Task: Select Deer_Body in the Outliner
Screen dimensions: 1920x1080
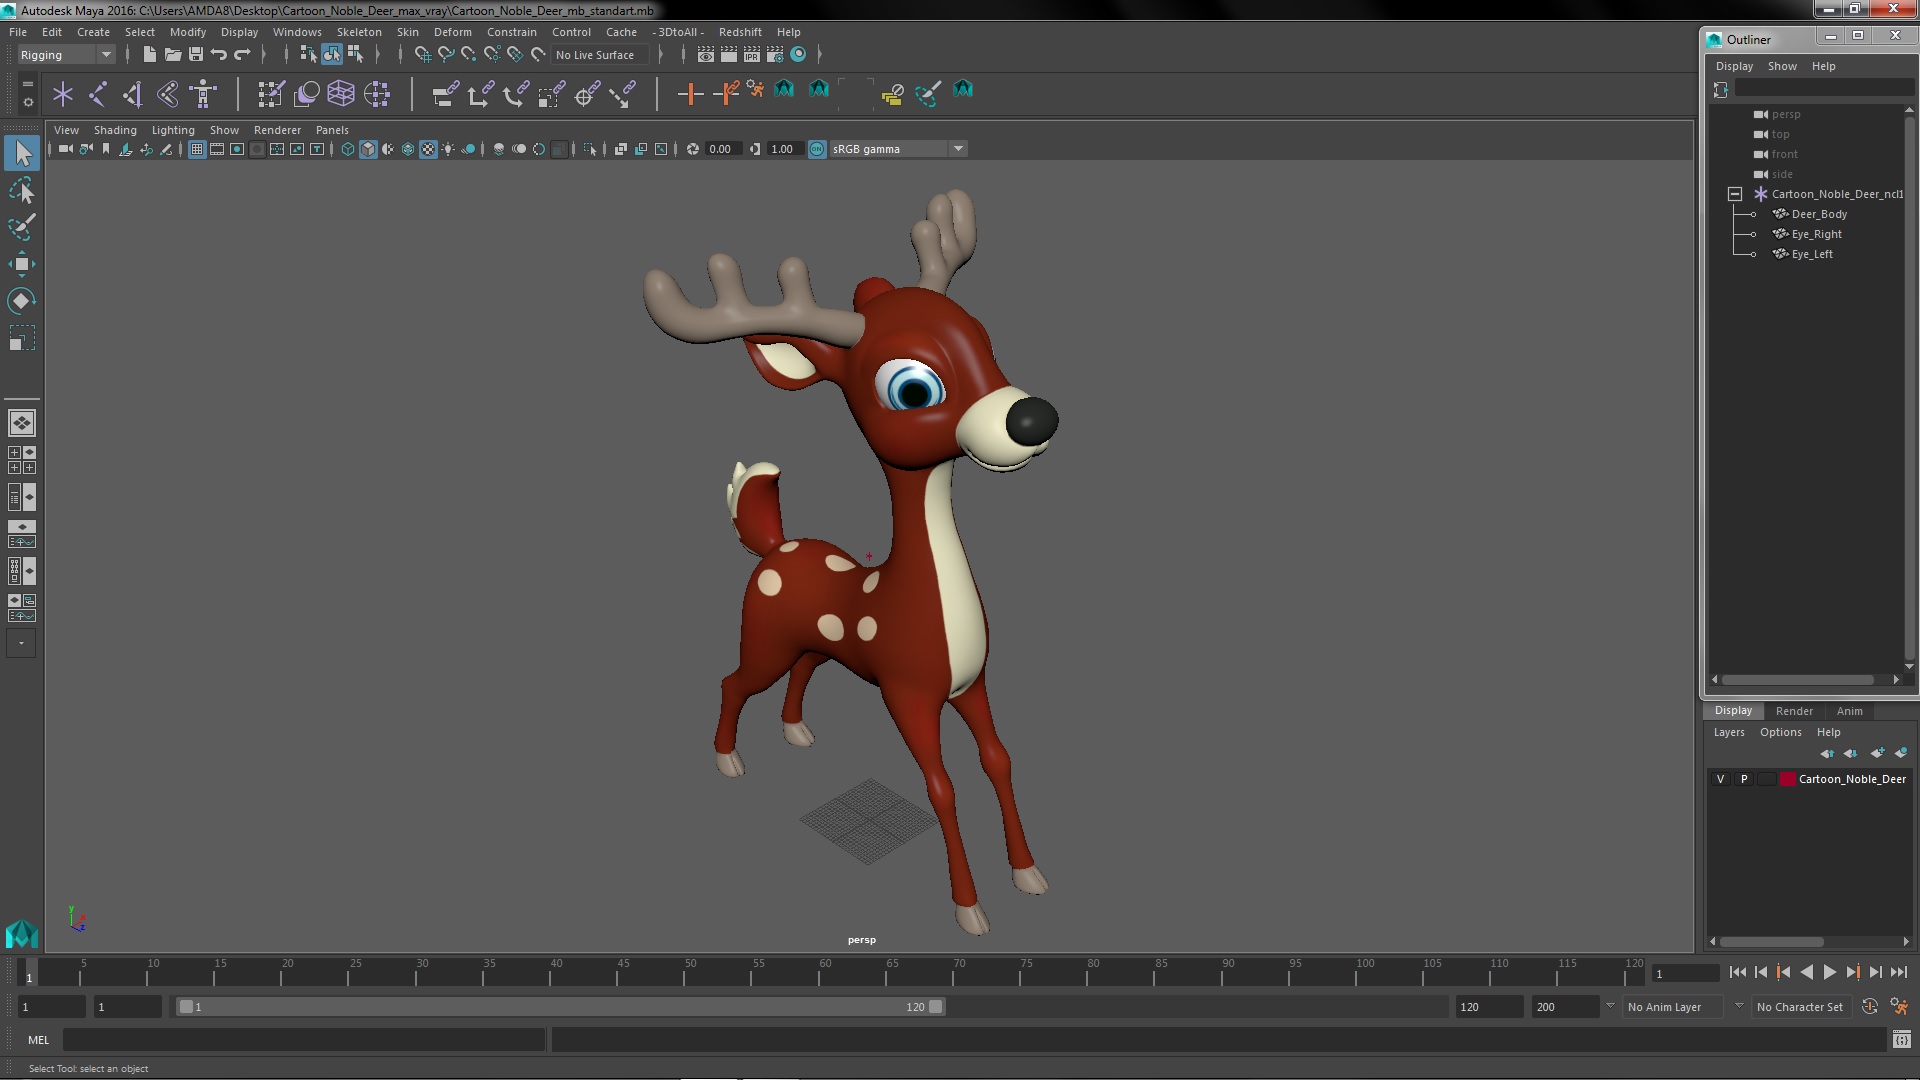Action: (1819, 214)
